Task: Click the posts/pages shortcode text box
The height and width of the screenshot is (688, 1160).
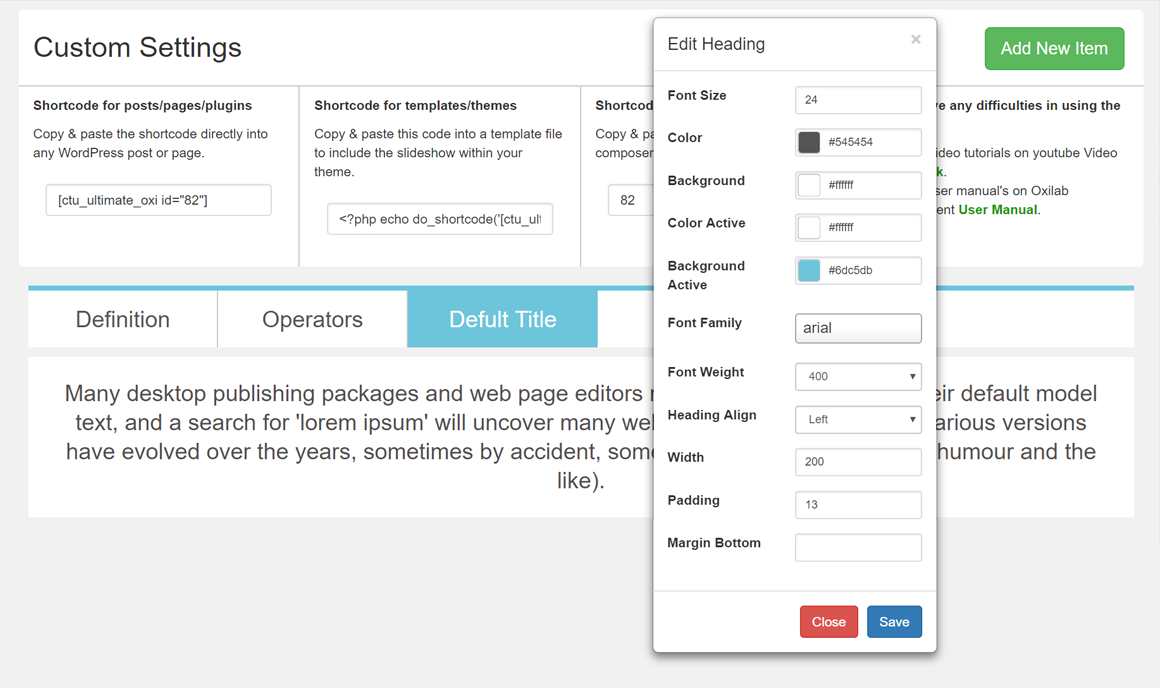Action: pos(158,200)
